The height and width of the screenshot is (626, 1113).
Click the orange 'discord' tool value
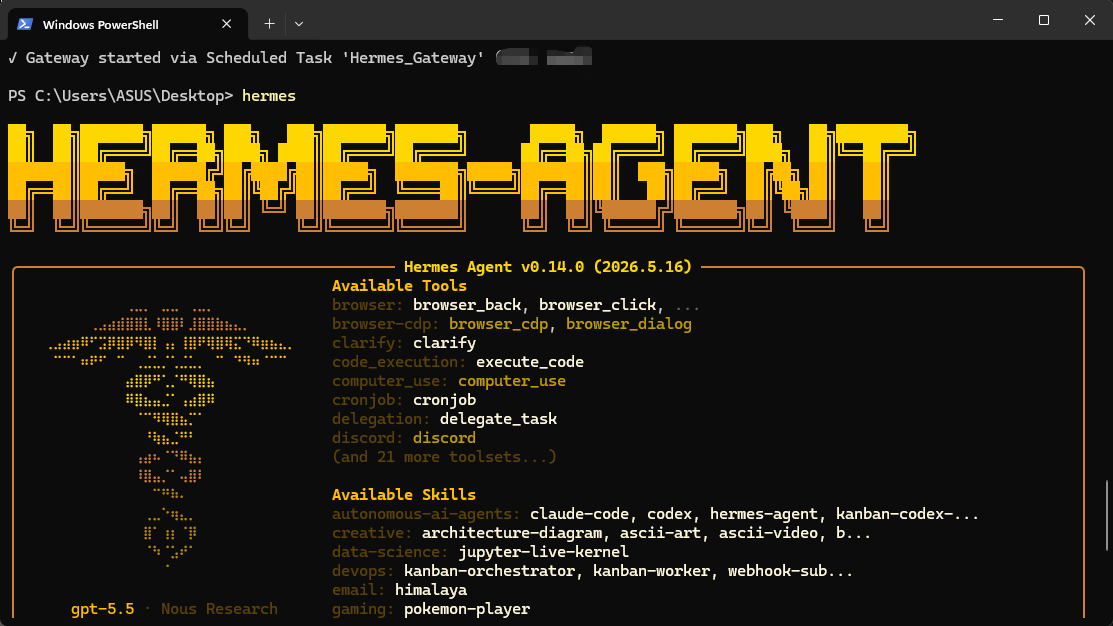click(444, 439)
